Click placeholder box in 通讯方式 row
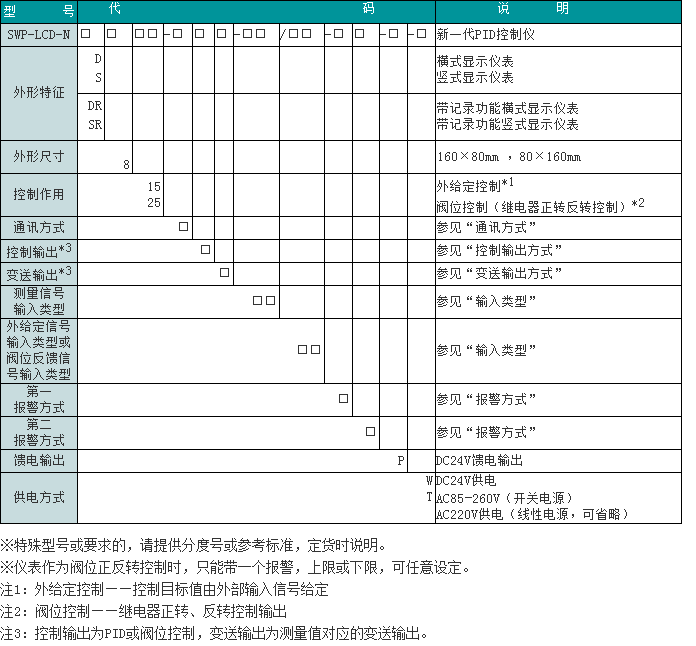This screenshot has width=696, height=646. coord(183,227)
